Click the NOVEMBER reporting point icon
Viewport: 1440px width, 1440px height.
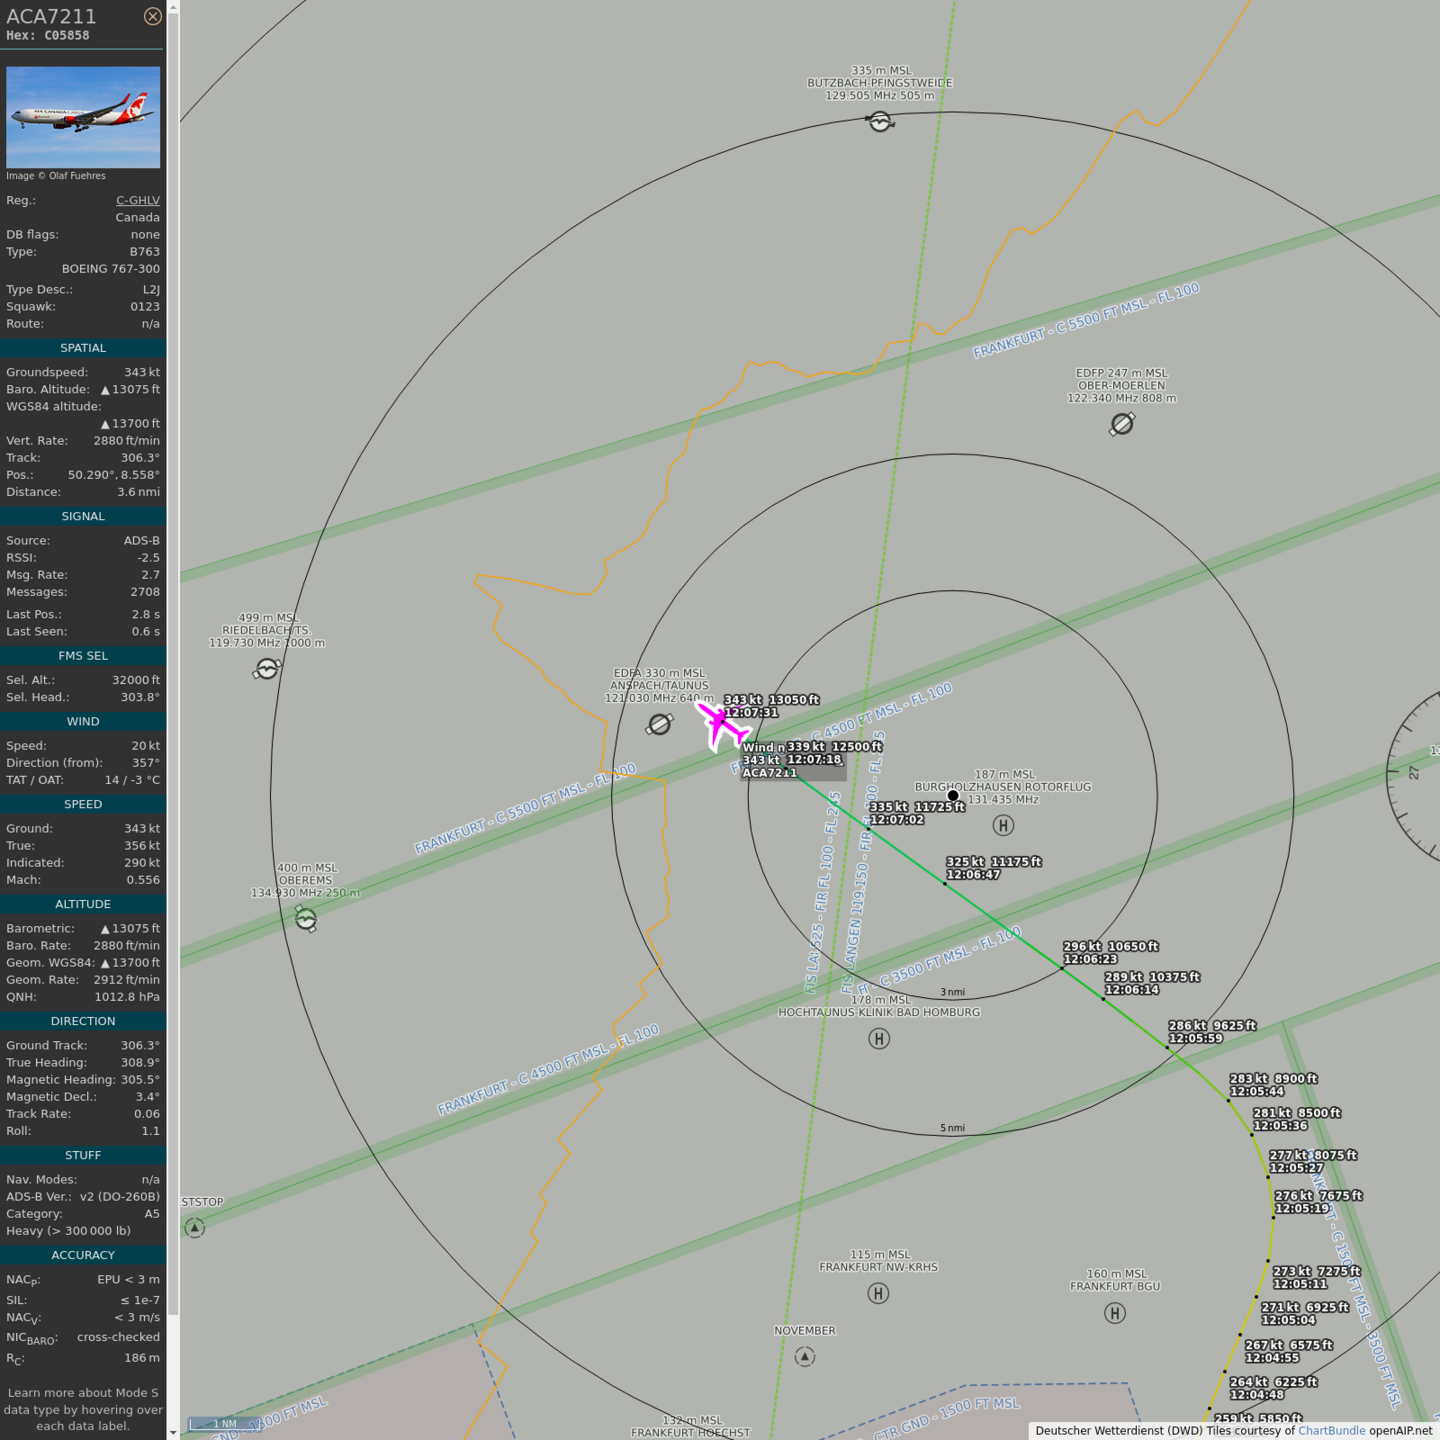pos(805,1356)
